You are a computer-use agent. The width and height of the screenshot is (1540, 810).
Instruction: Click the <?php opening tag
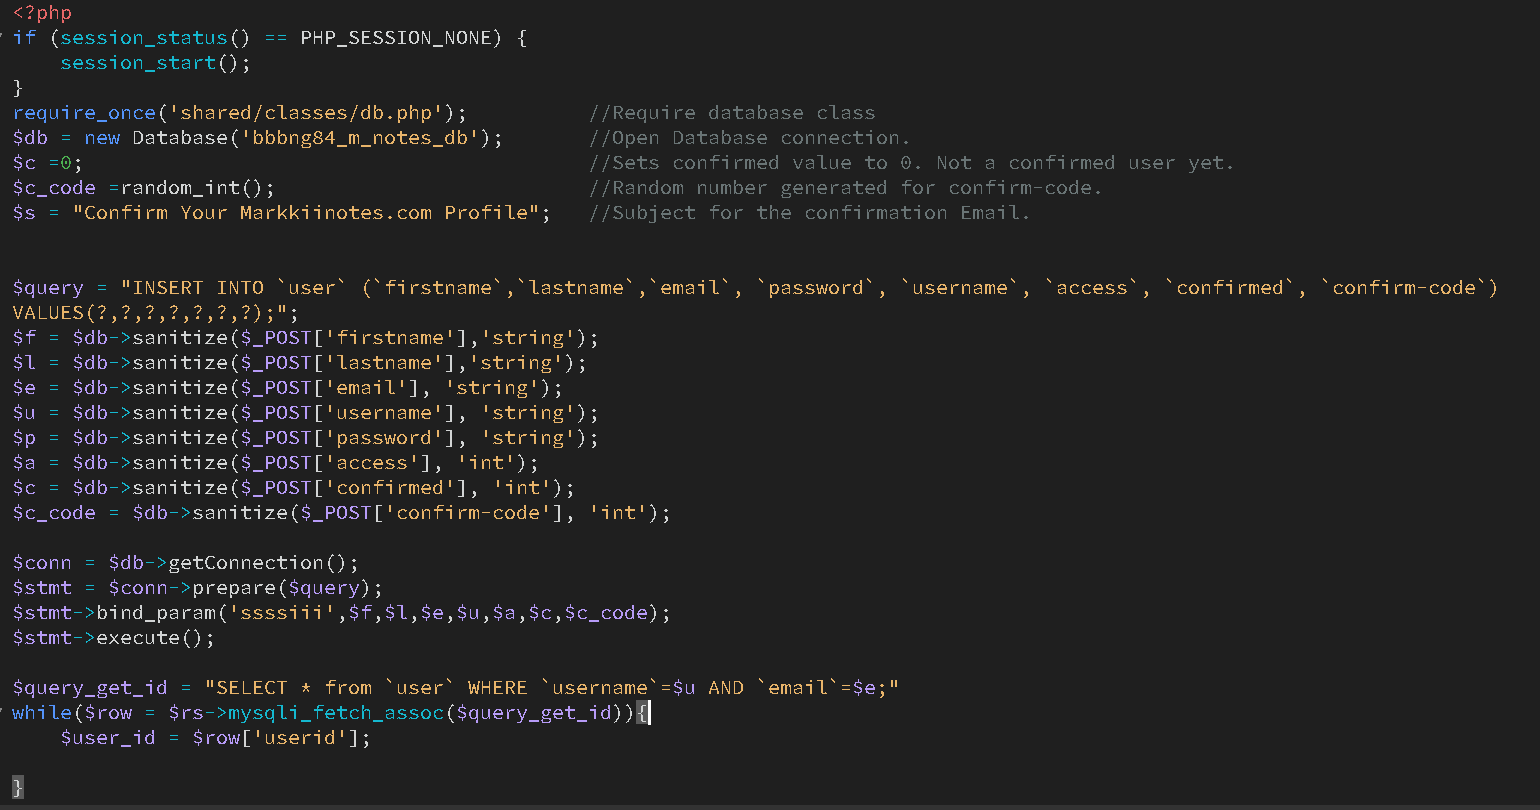click(42, 14)
